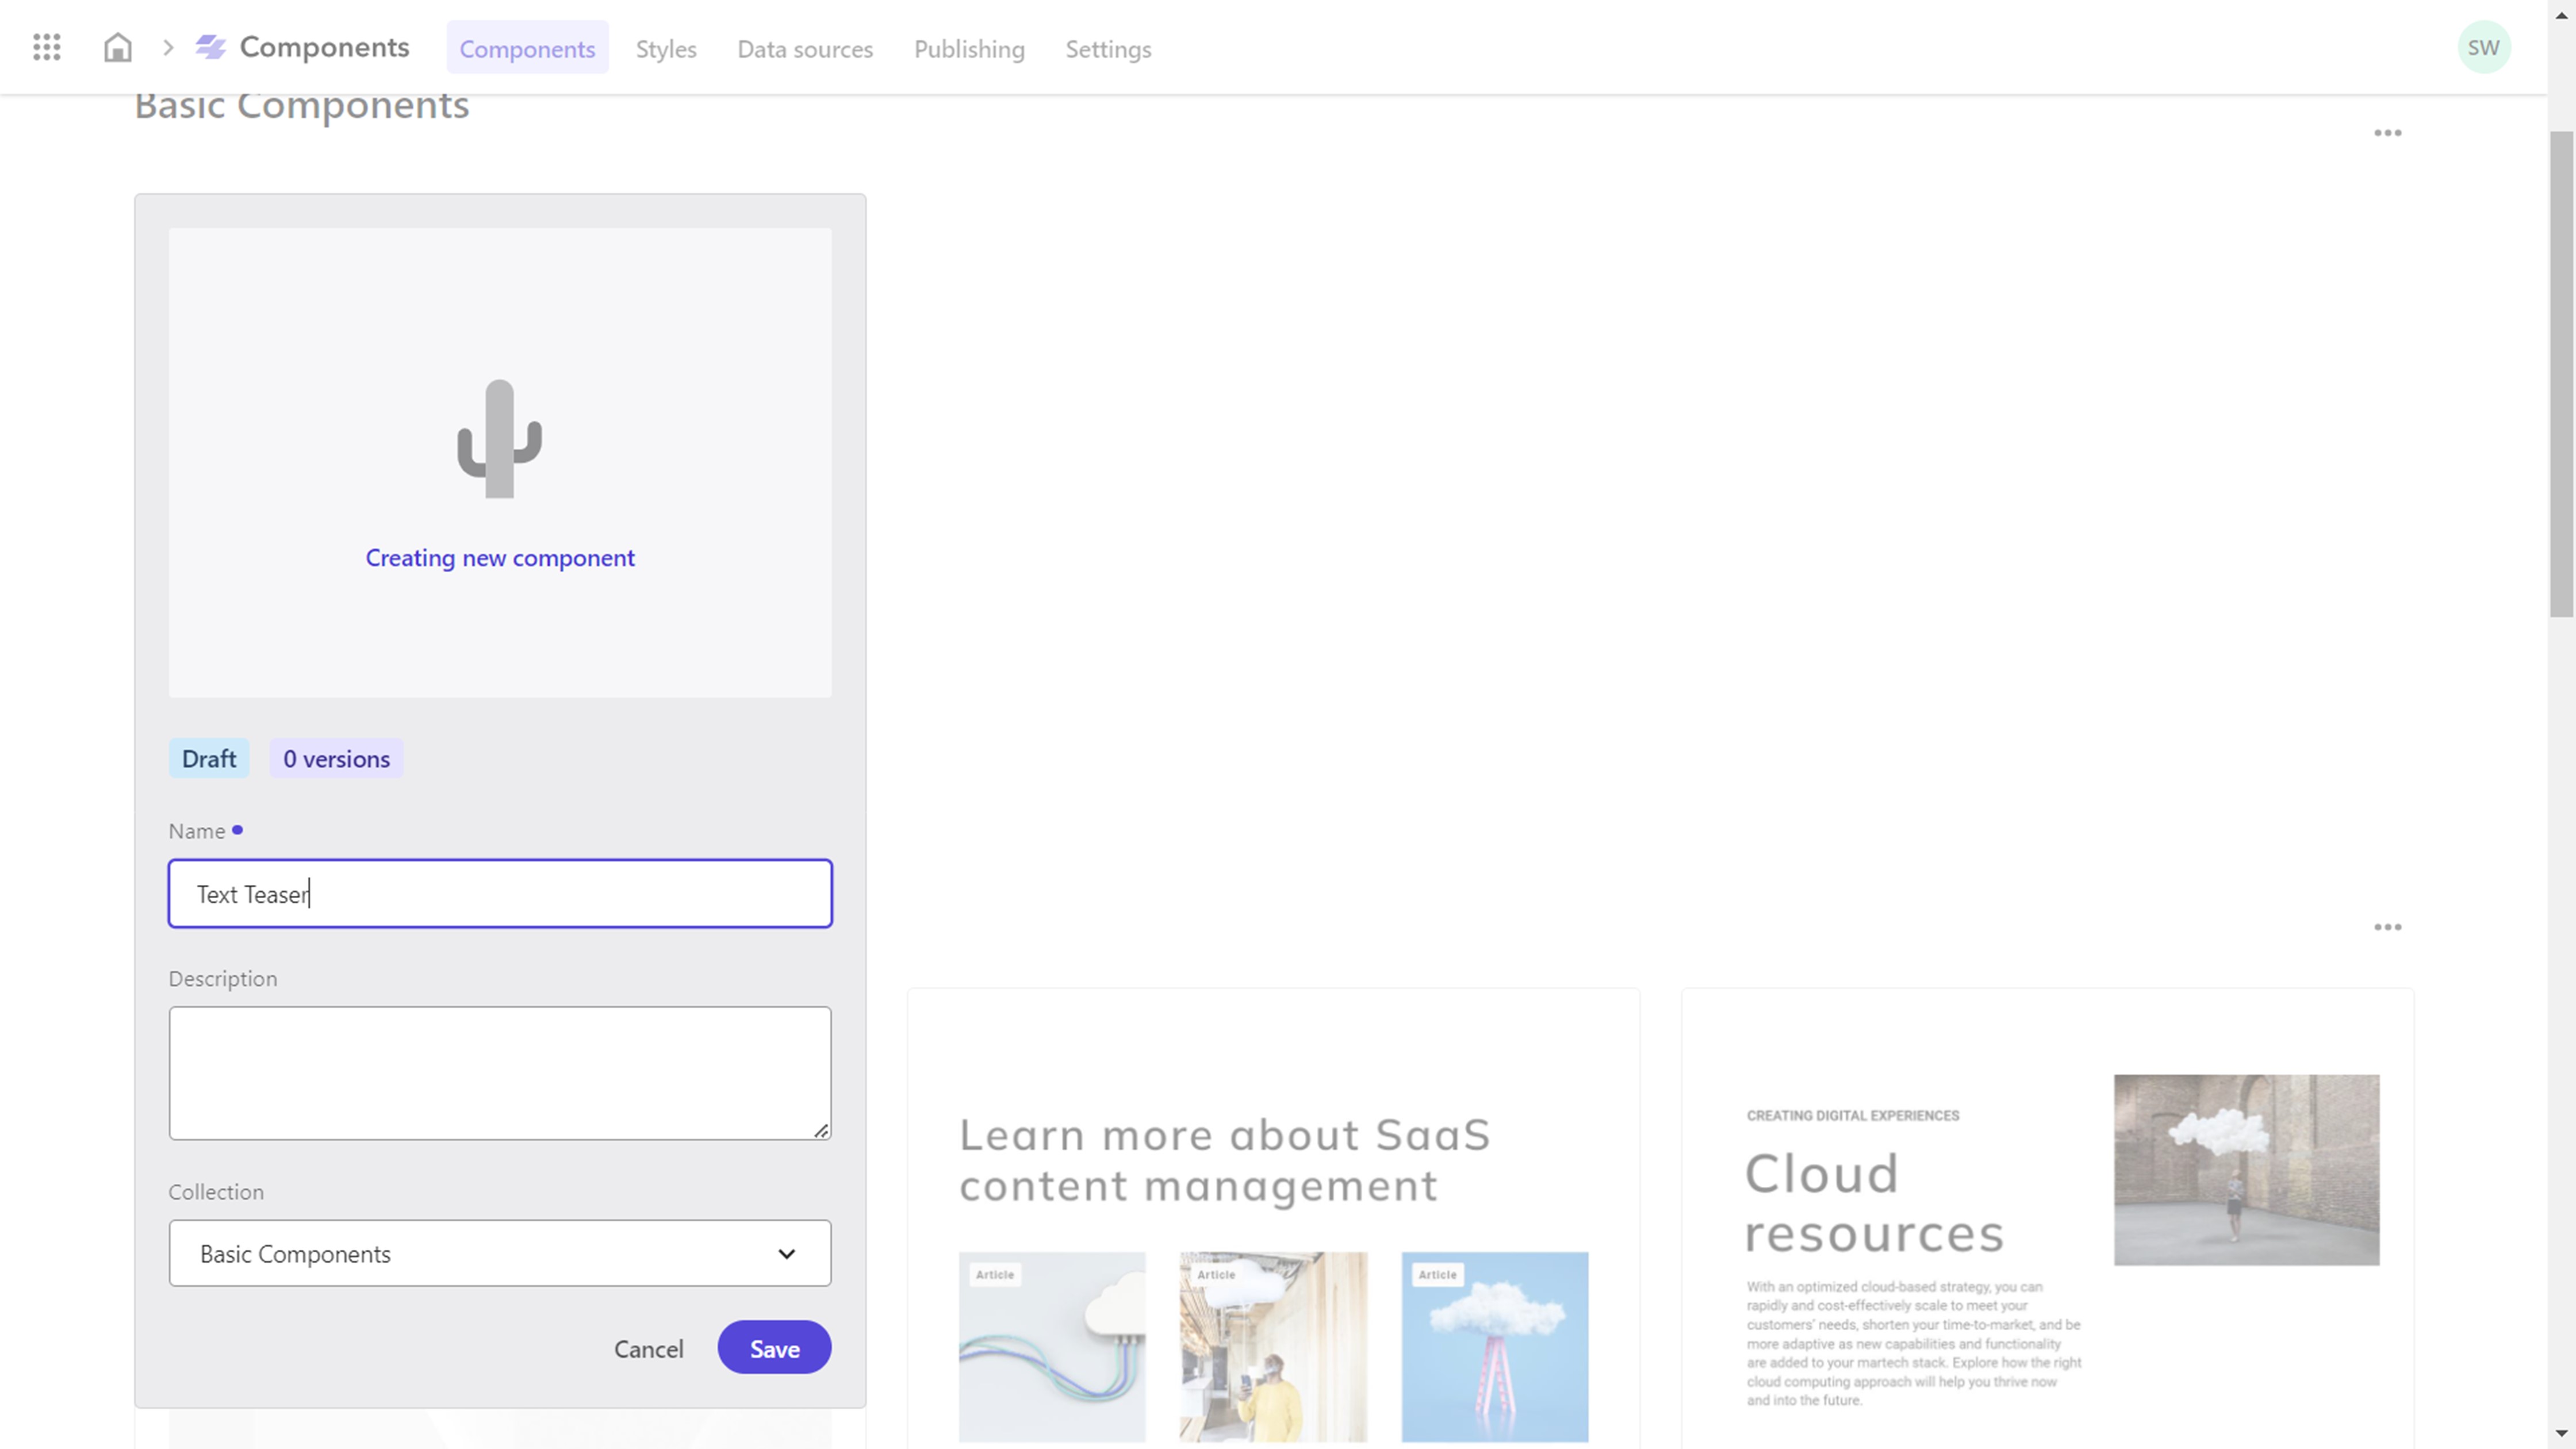Open the Settings tab
Image resolution: width=2576 pixels, height=1449 pixels.
pos(1108,48)
